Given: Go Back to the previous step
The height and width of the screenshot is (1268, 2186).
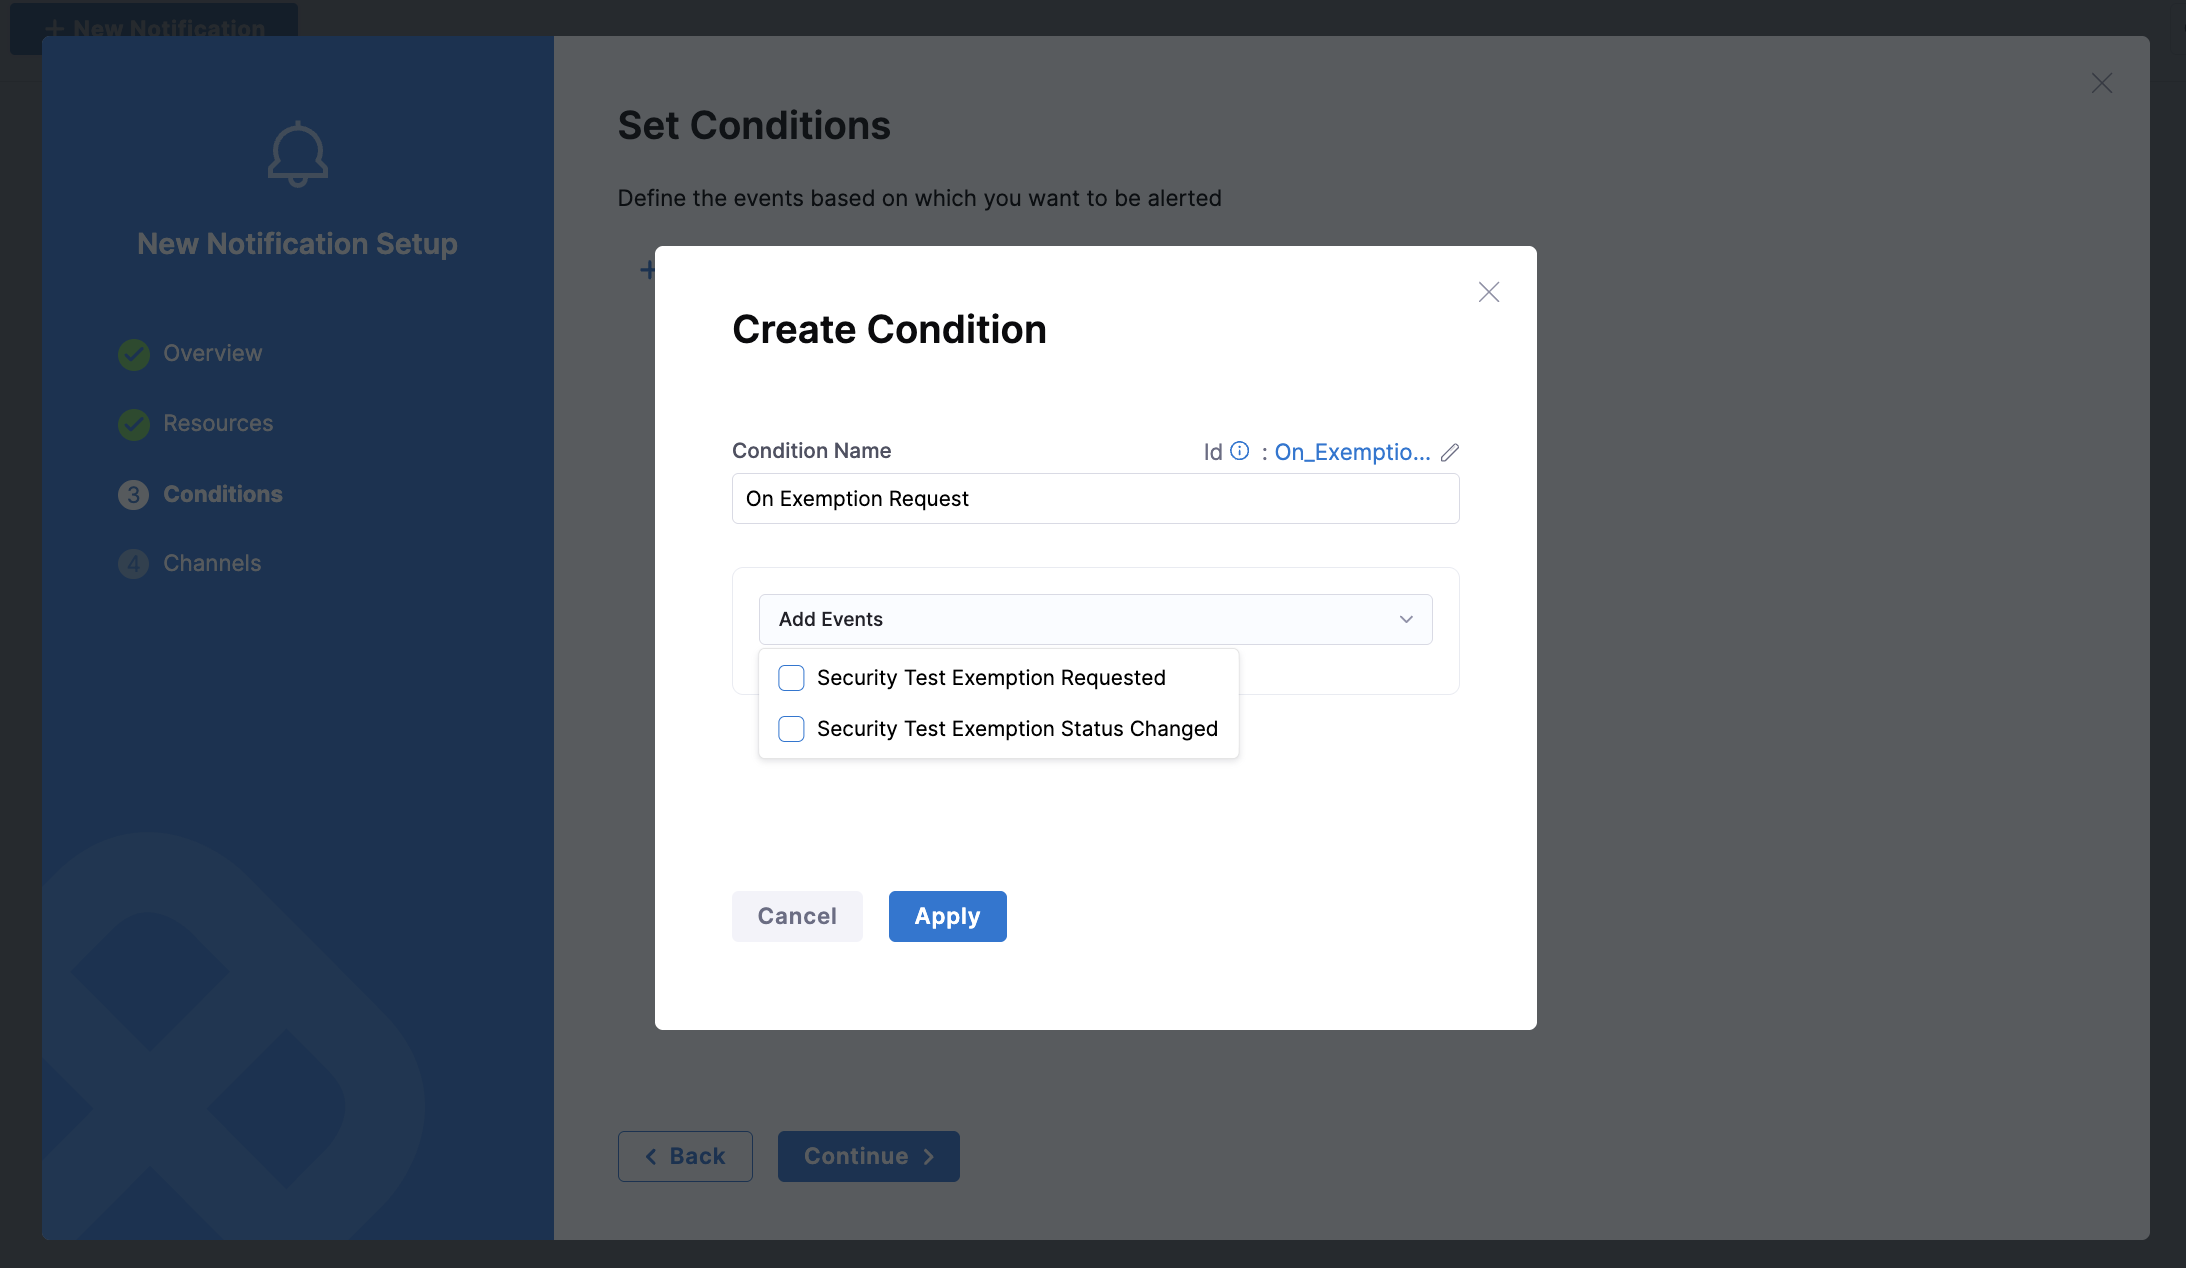Looking at the screenshot, I should pyautogui.click(x=685, y=1156).
